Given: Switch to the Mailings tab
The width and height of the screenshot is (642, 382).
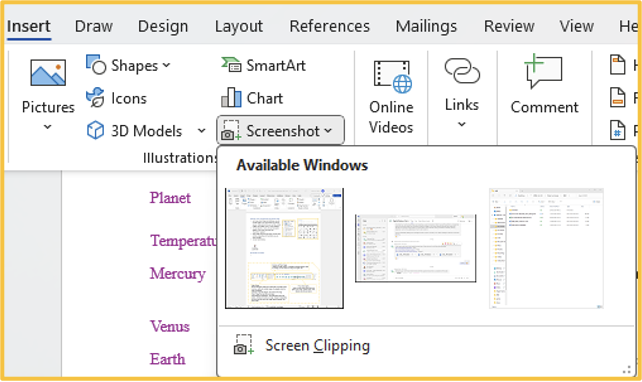Looking at the screenshot, I should 426,27.
